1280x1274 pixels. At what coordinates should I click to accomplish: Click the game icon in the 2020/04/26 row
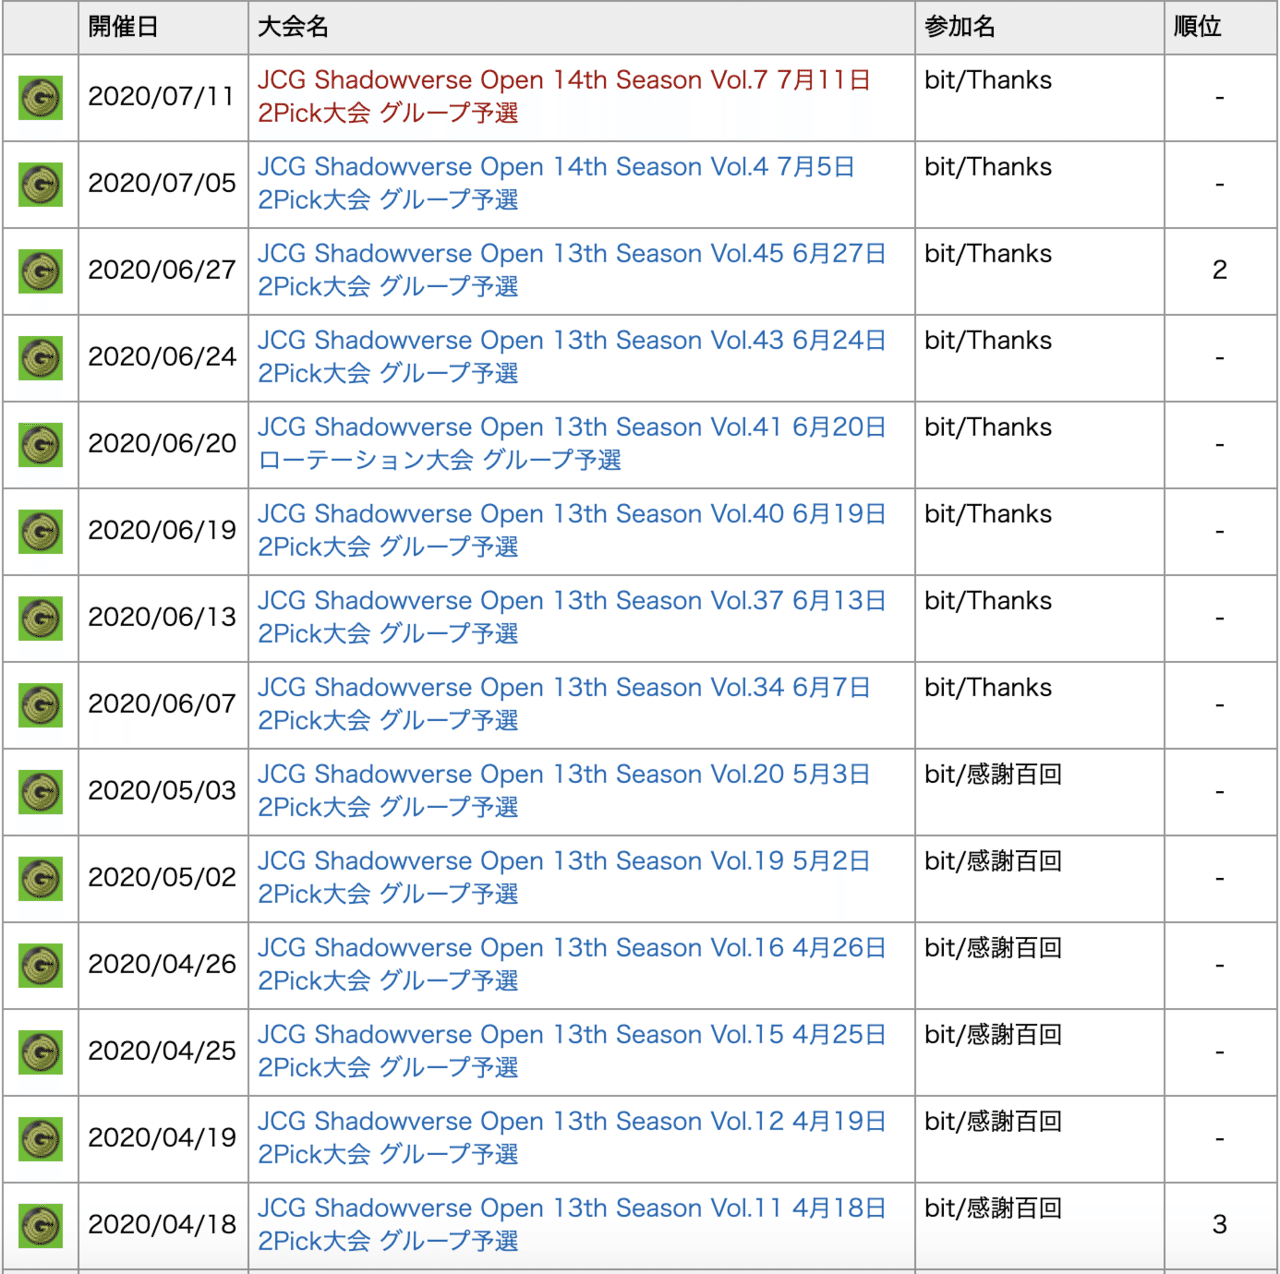(x=41, y=965)
